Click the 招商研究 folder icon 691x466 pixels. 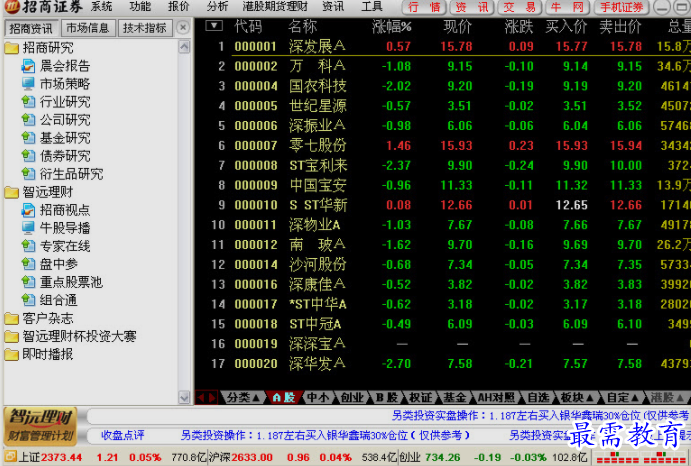[x=11, y=48]
